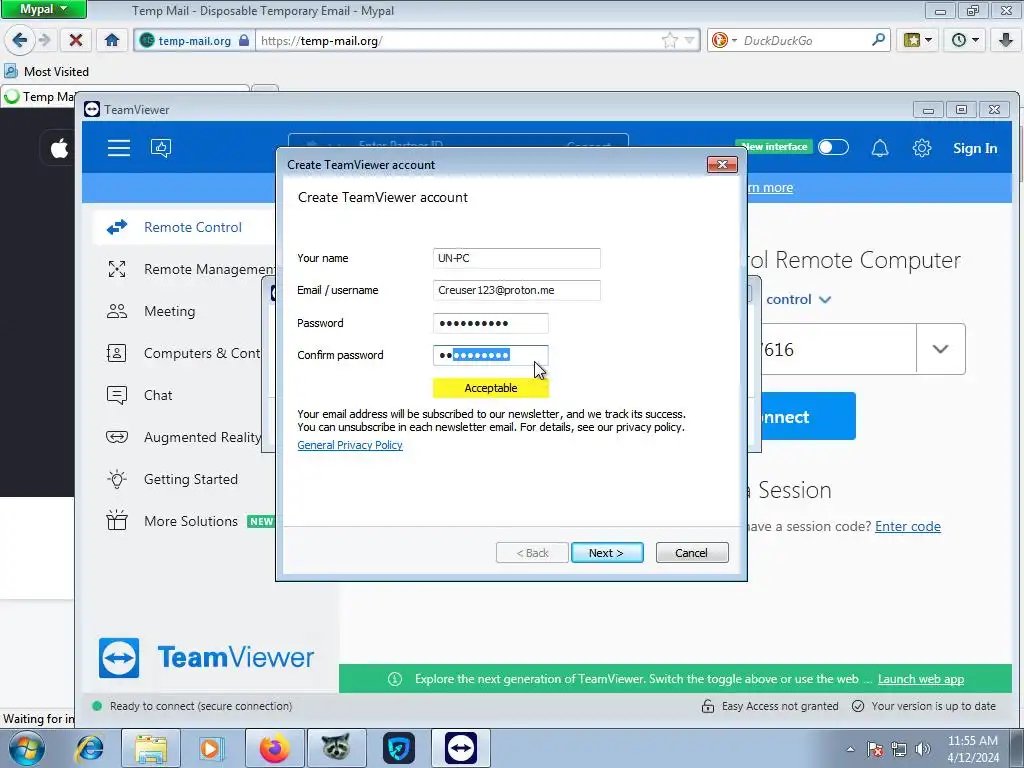
Task: Click the Next > button
Action: pos(607,553)
